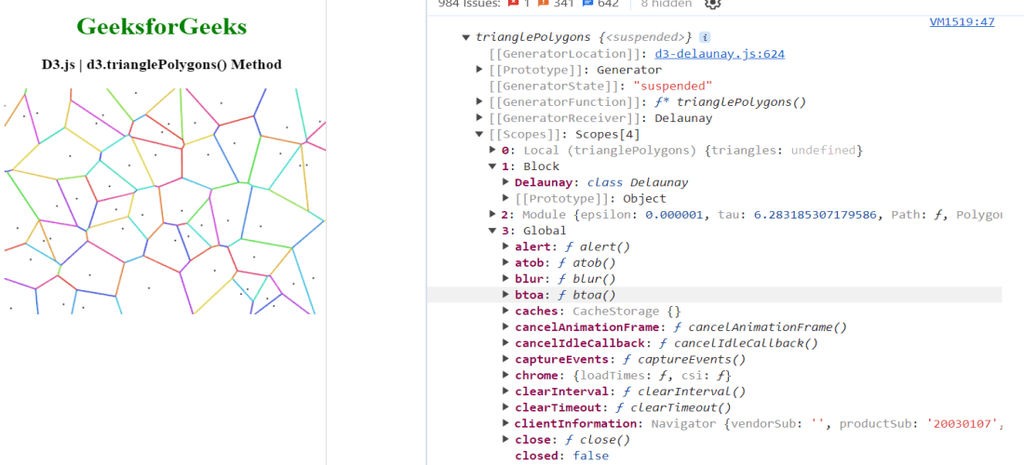Expand the clearInterval property
Viewport: 1024px width, 465px height.
(x=506, y=391)
